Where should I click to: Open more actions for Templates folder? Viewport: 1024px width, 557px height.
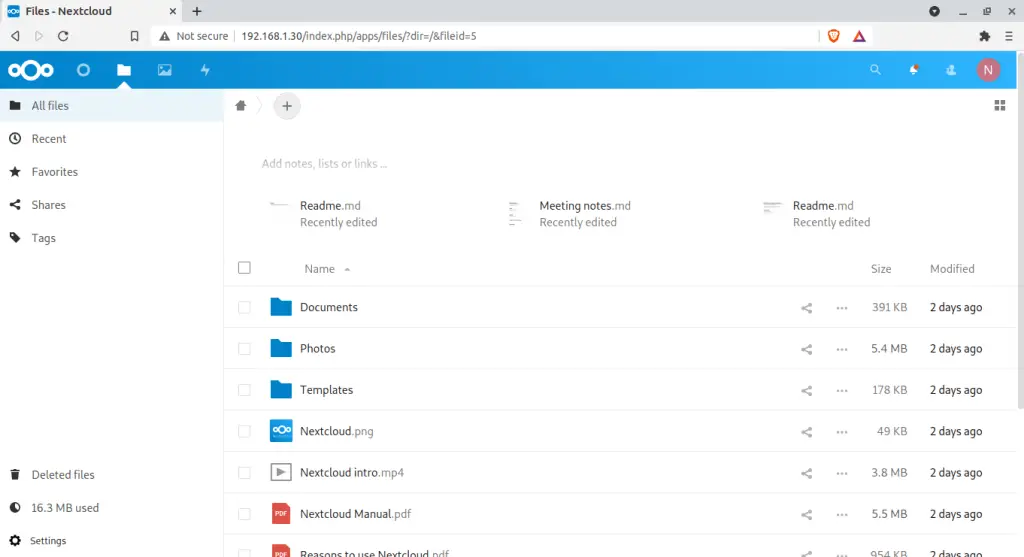(x=842, y=390)
